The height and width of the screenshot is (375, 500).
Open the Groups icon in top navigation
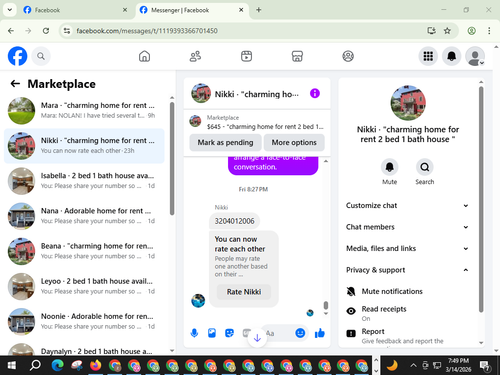click(348, 56)
